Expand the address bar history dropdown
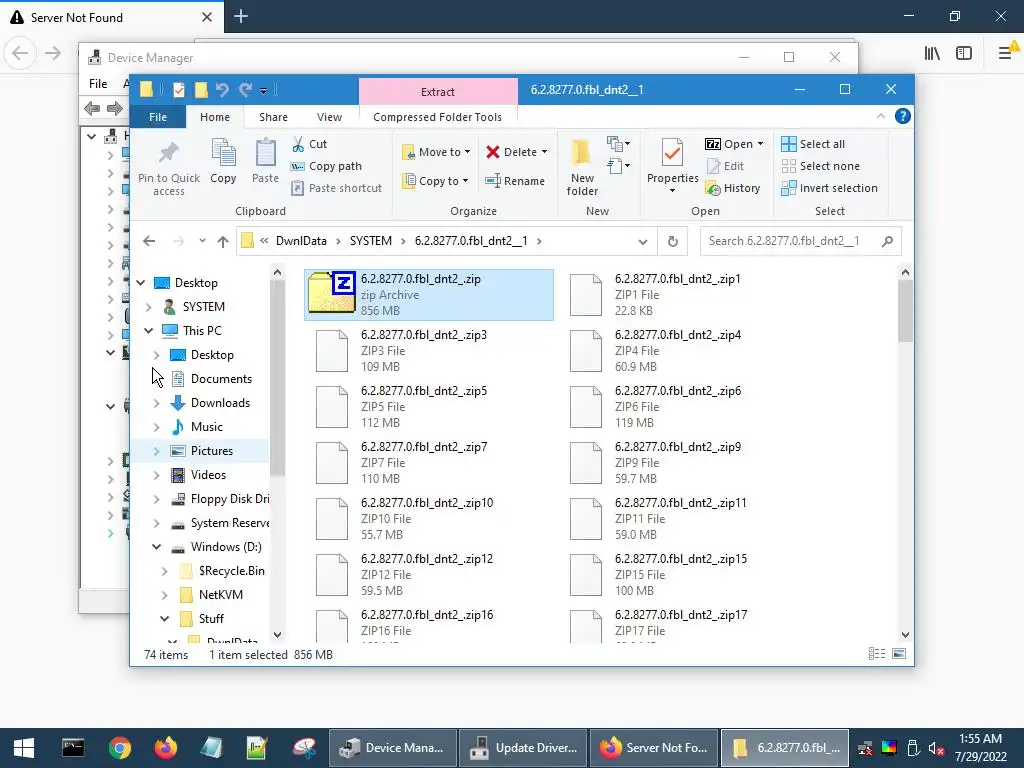The height and width of the screenshot is (768, 1024). [643, 242]
